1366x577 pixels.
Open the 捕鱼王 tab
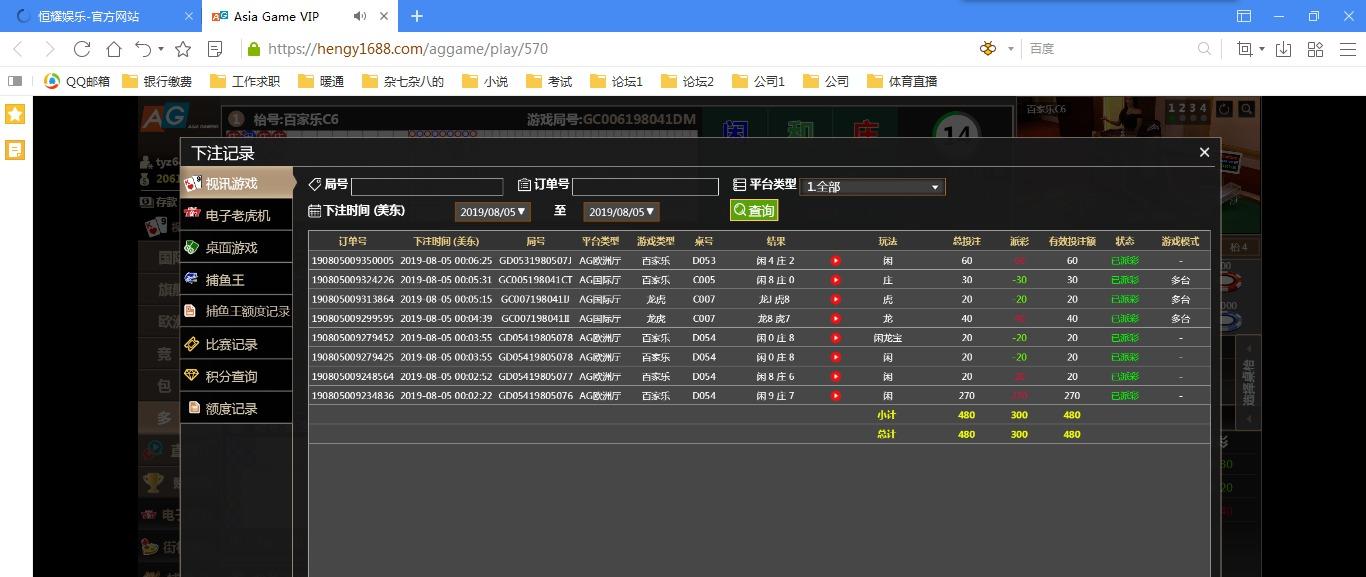pyautogui.click(x=236, y=280)
